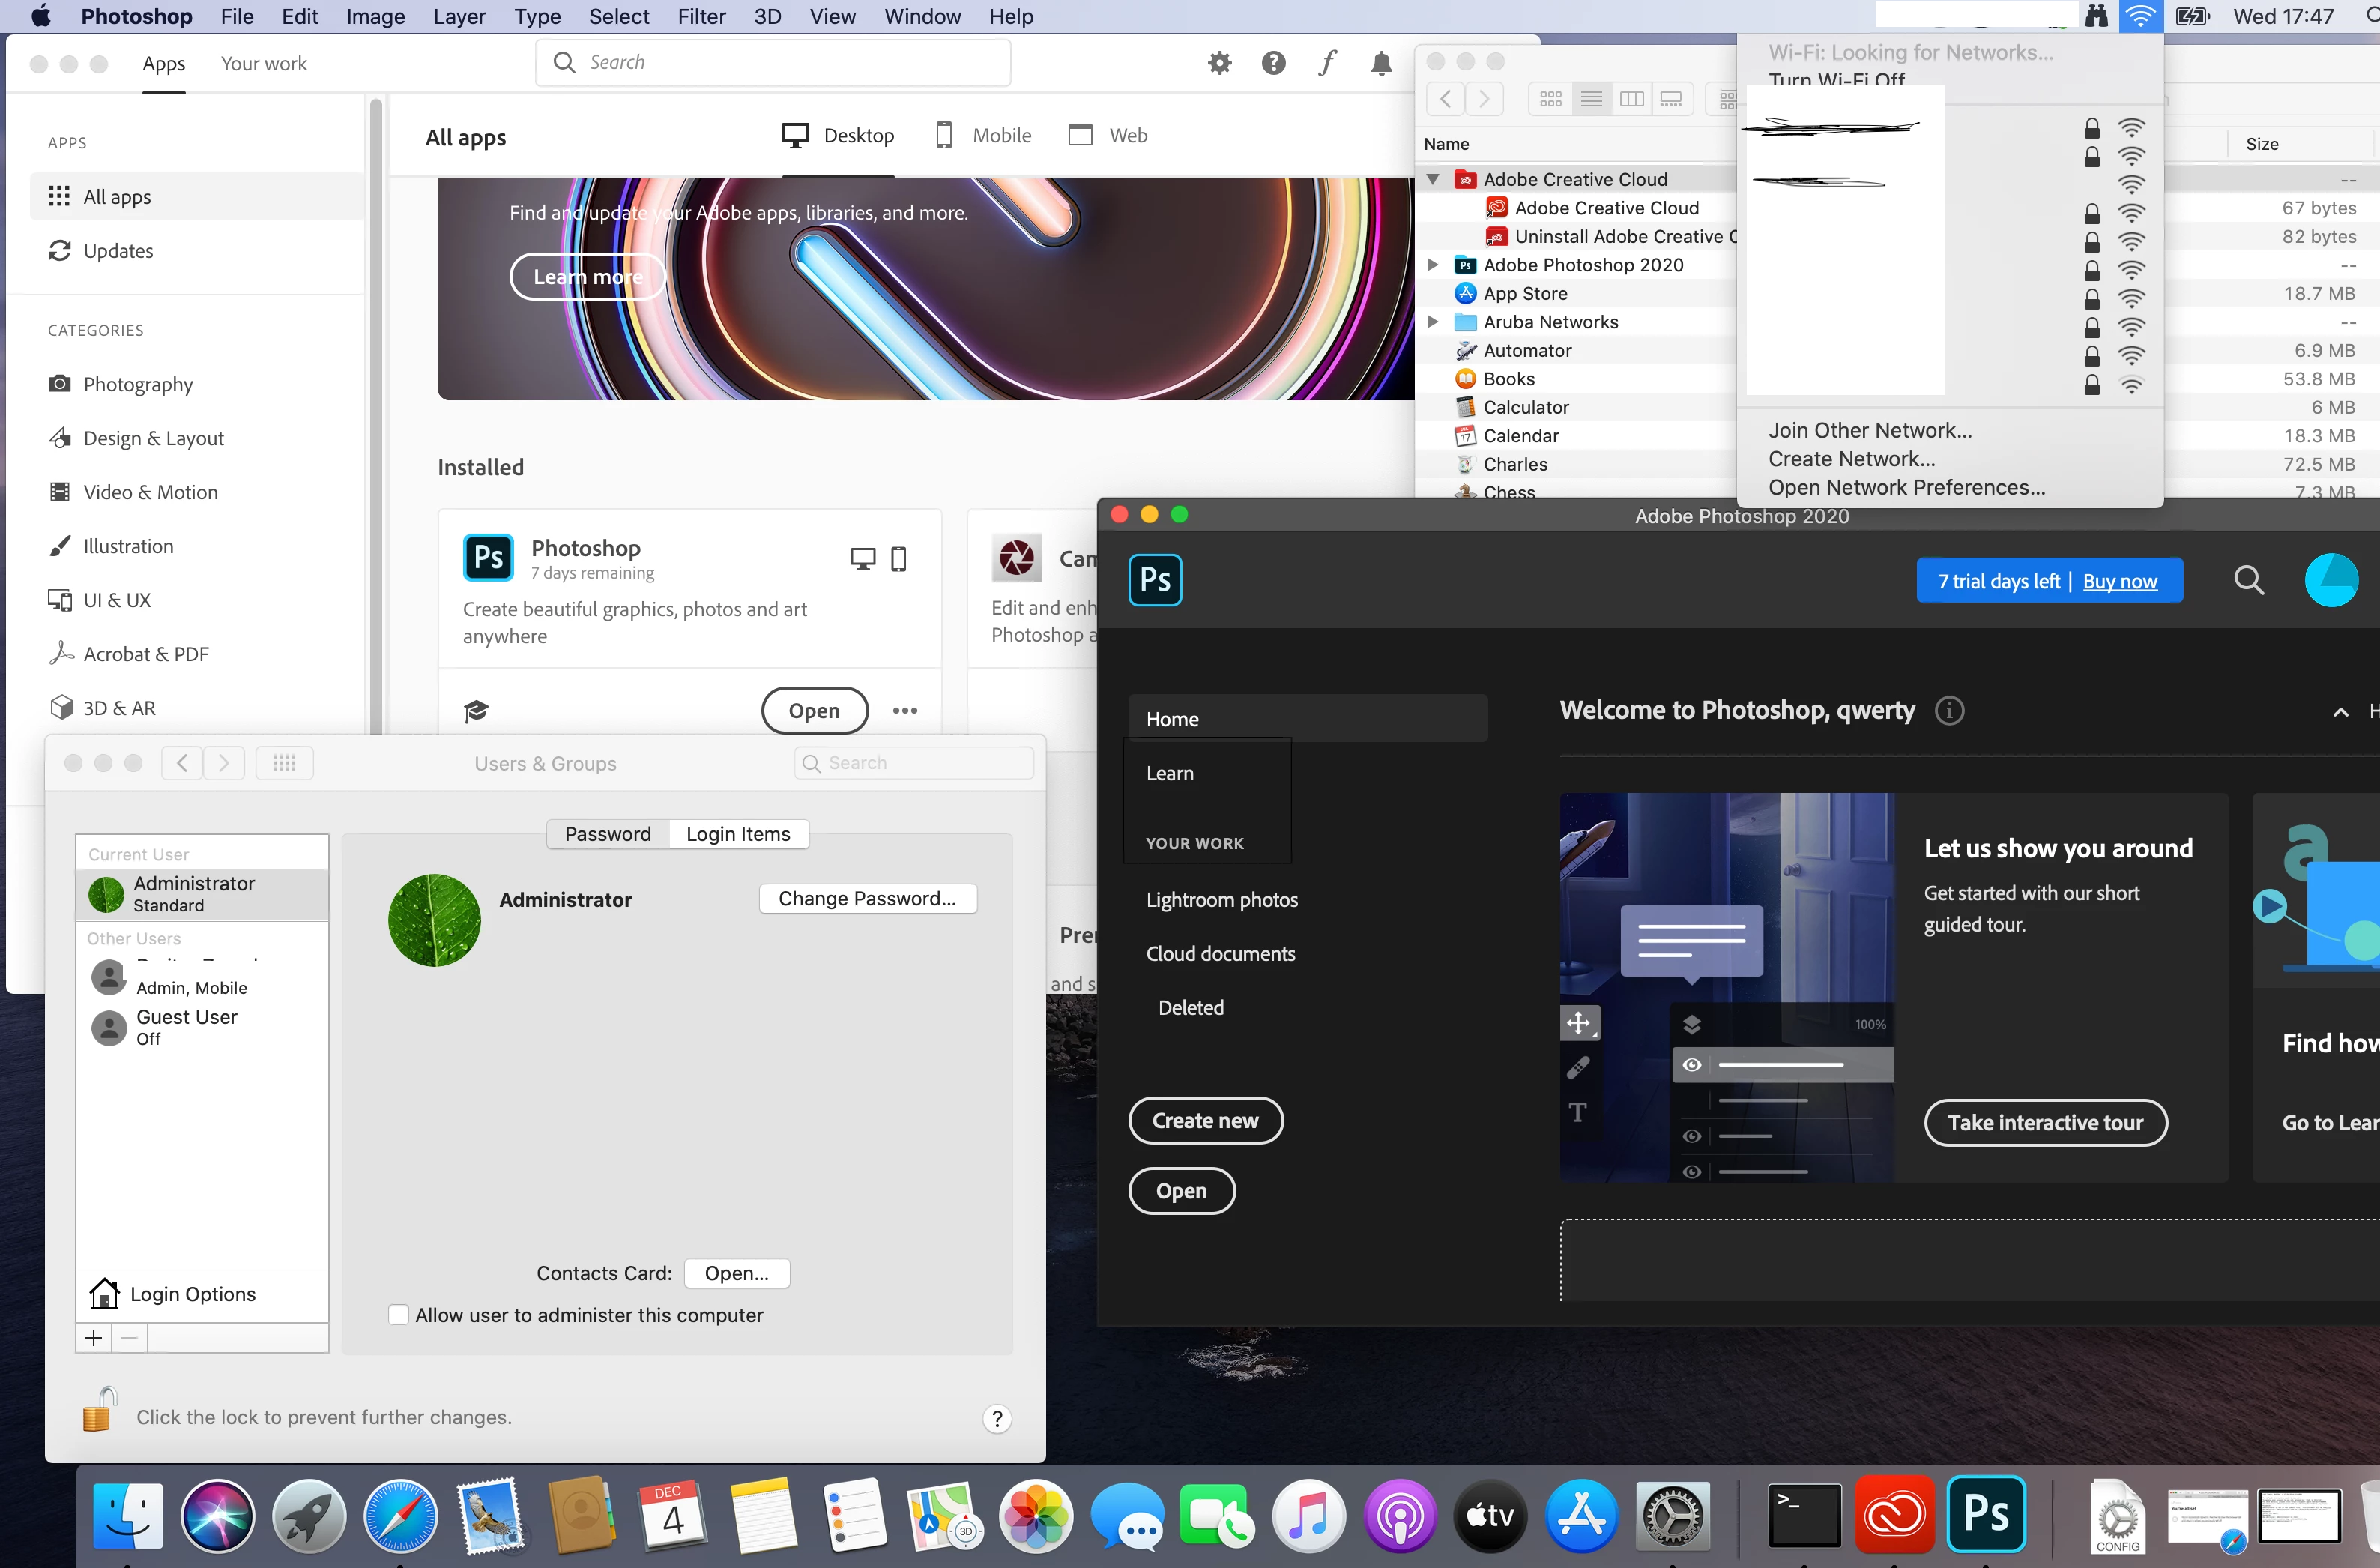Image resolution: width=2380 pixels, height=1568 pixels.
Task: Open Photoshop card more options ellipsis
Action: coord(905,710)
